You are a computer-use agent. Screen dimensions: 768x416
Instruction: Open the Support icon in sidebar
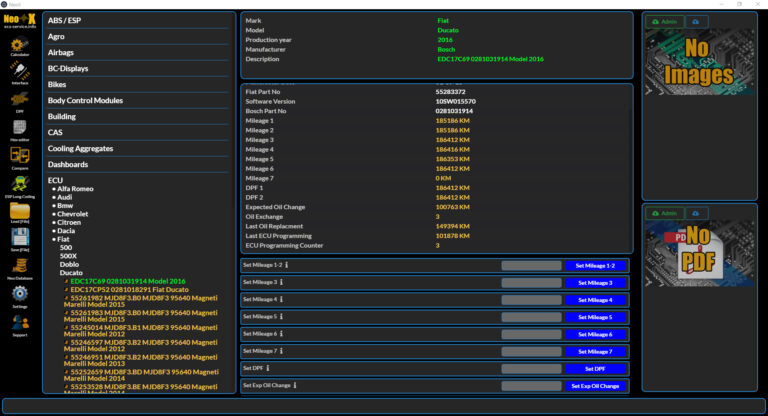(19, 323)
